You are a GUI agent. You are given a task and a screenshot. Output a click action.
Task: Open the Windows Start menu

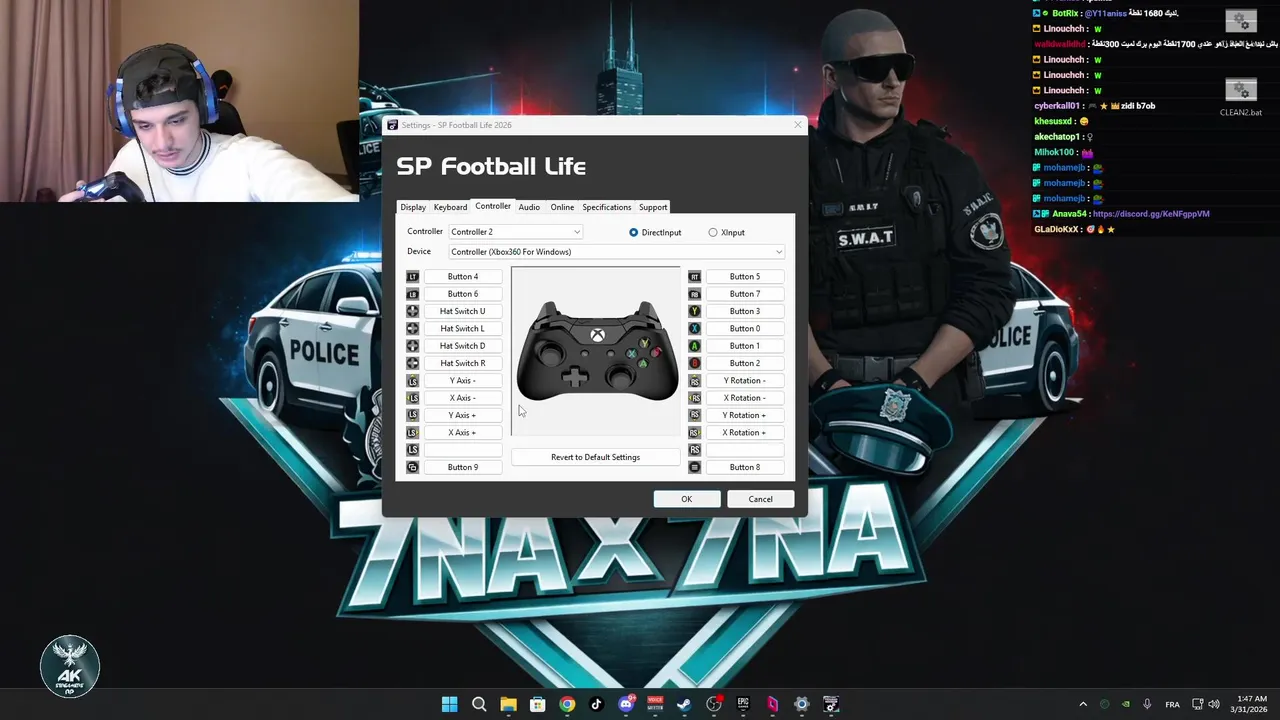pyautogui.click(x=450, y=704)
